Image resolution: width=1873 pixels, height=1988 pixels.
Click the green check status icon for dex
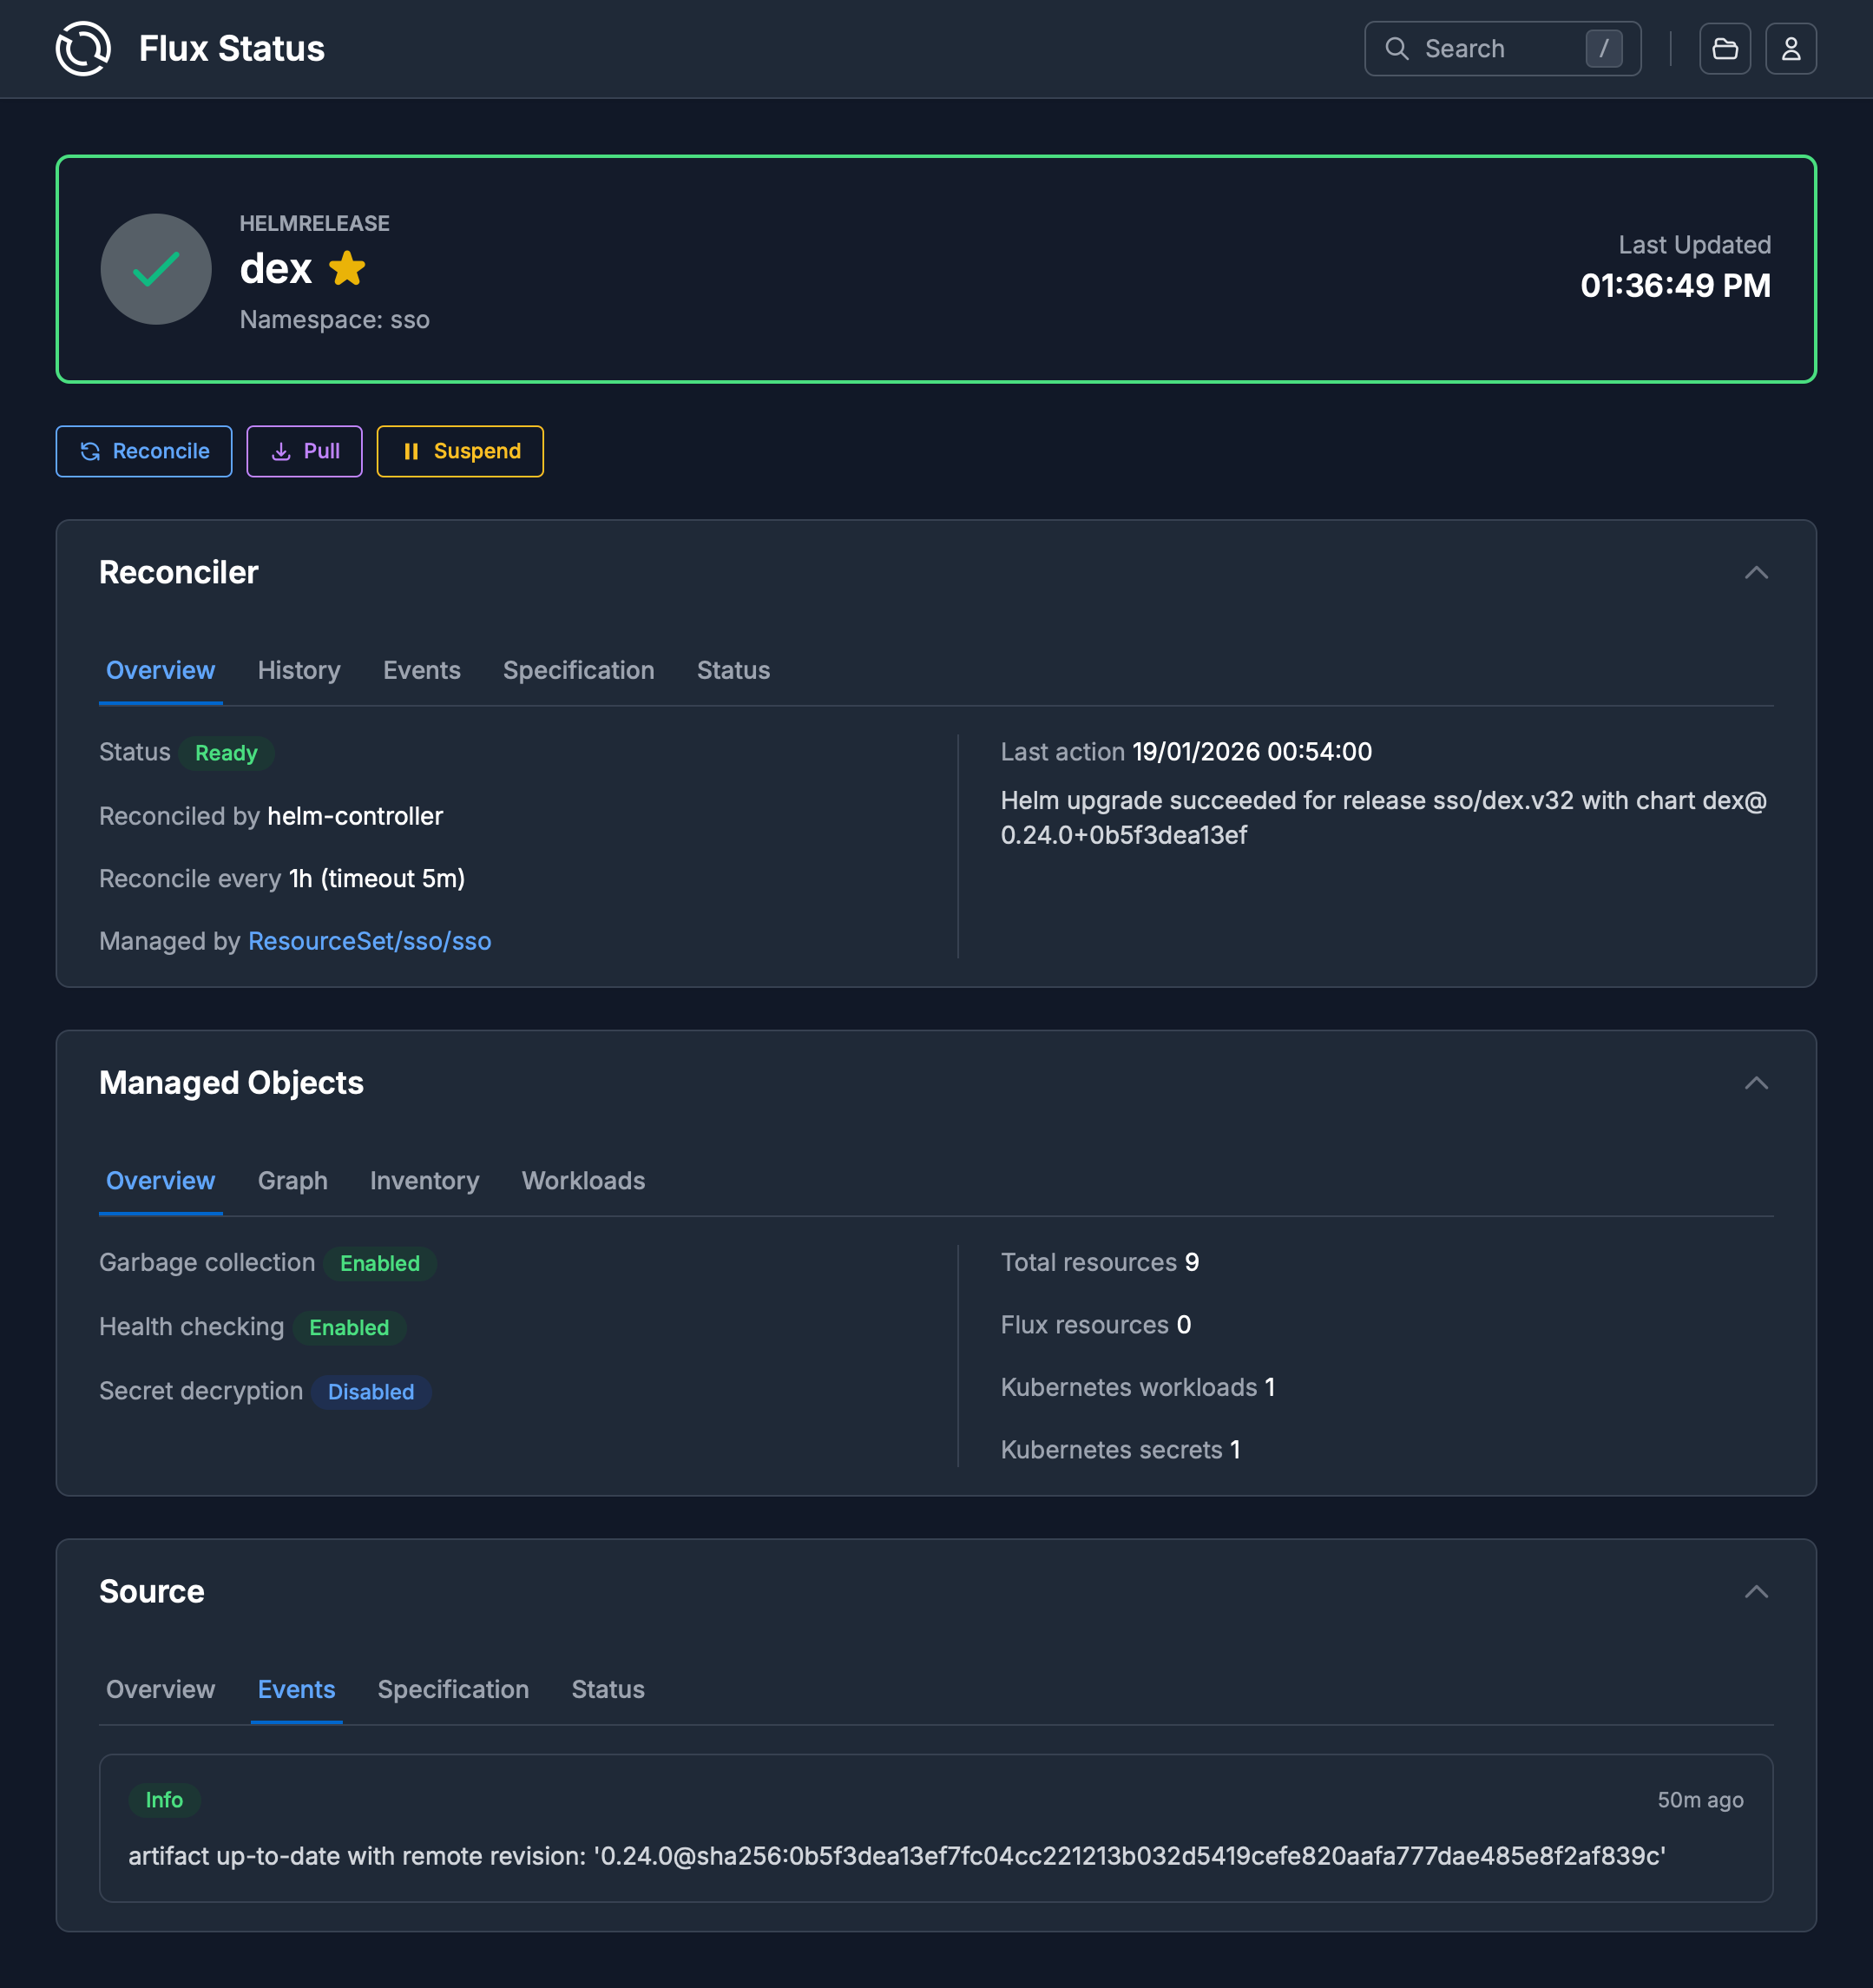pyautogui.click(x=156, y=268)
